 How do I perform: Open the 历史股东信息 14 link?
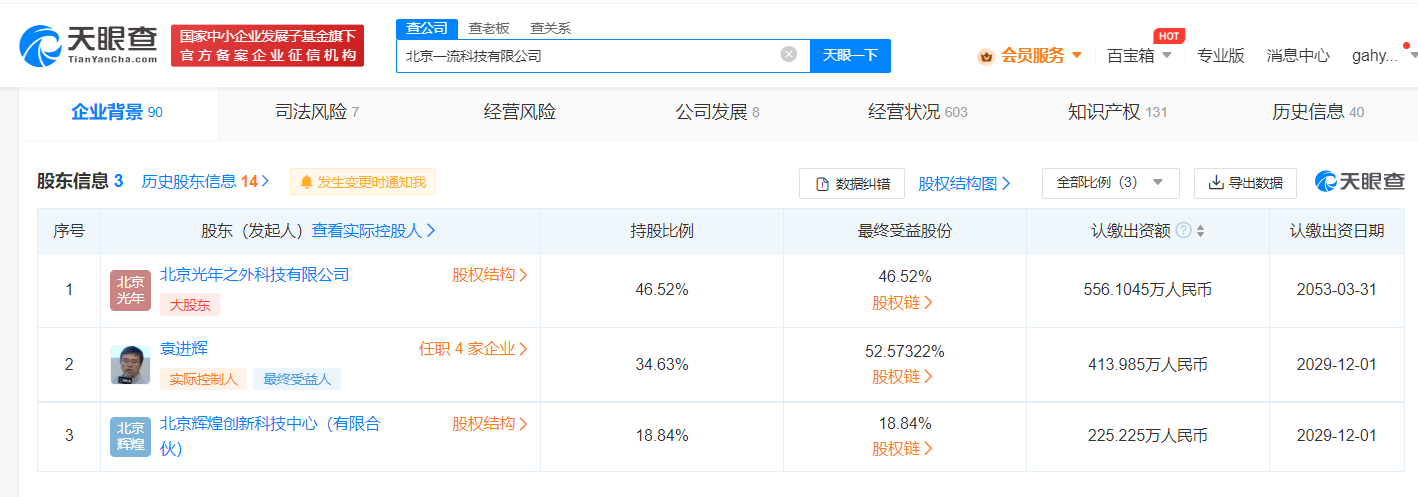coord(206,181)
